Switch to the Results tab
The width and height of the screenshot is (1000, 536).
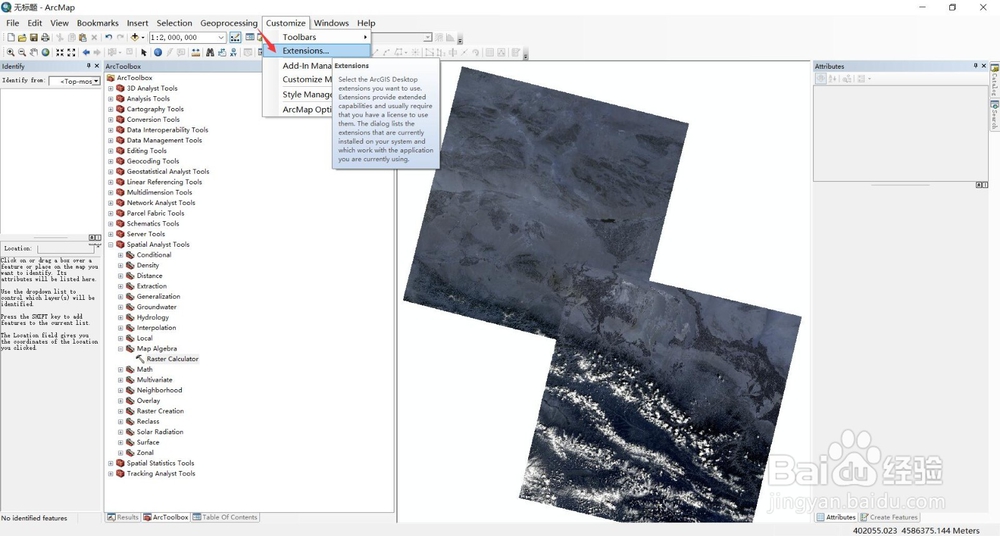122,517
